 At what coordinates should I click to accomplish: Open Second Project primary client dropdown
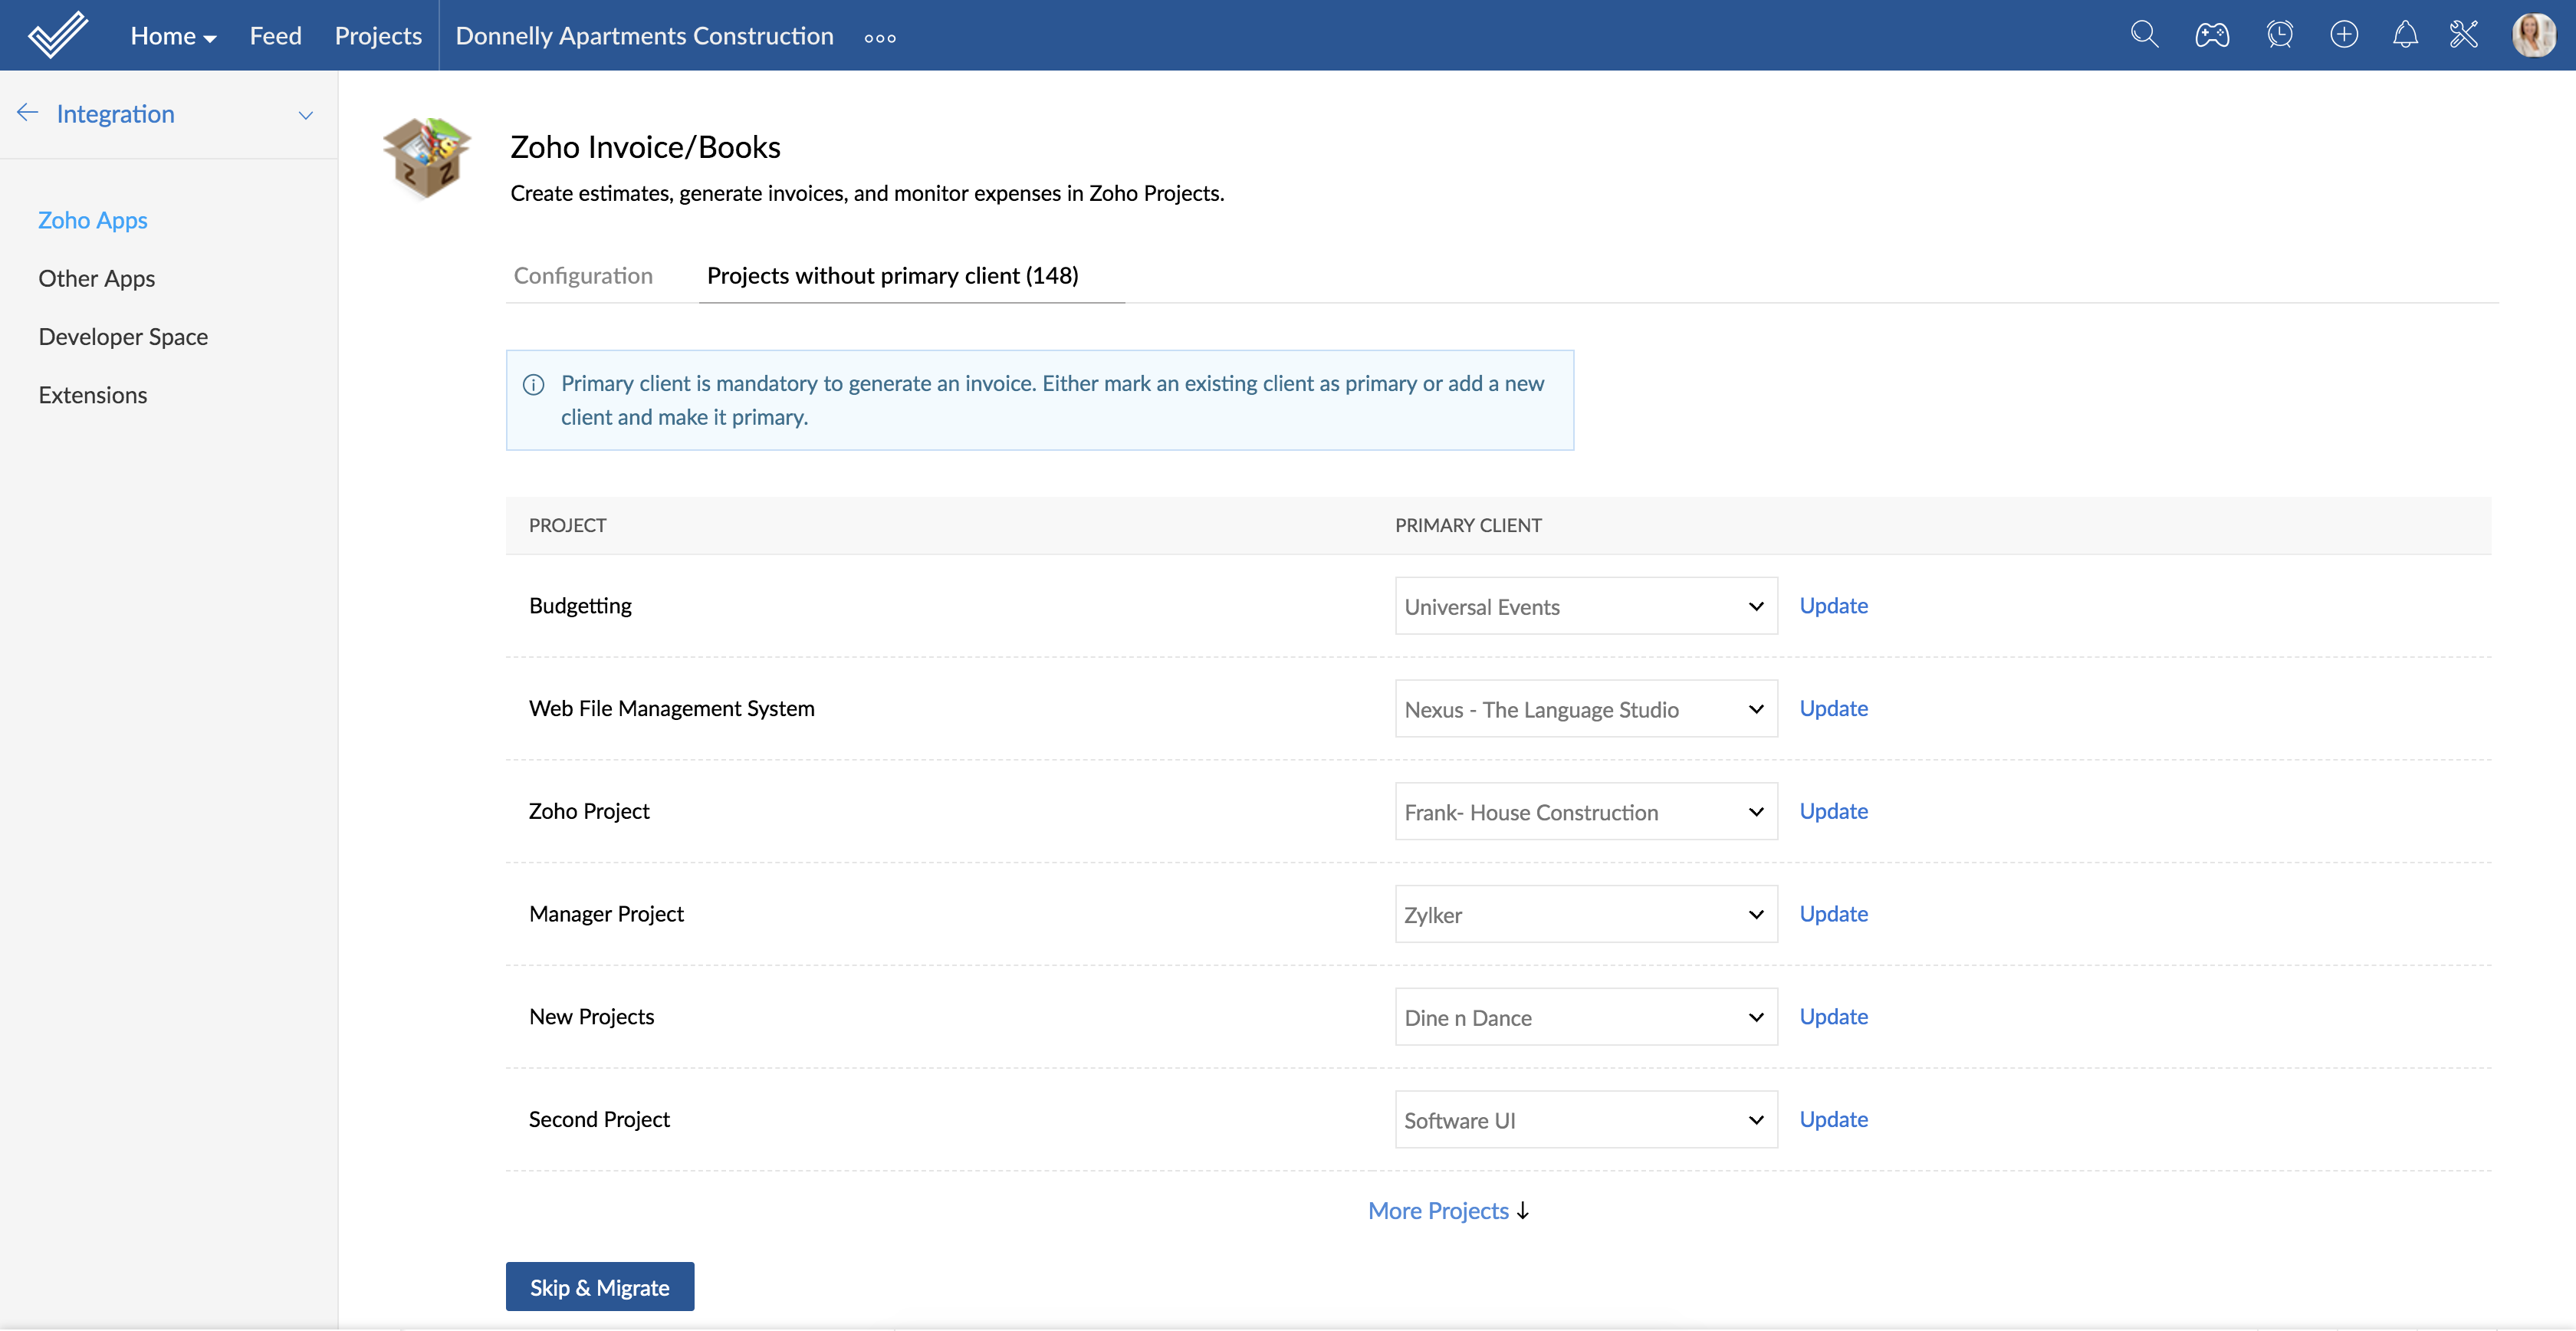click(1586, 1120)
